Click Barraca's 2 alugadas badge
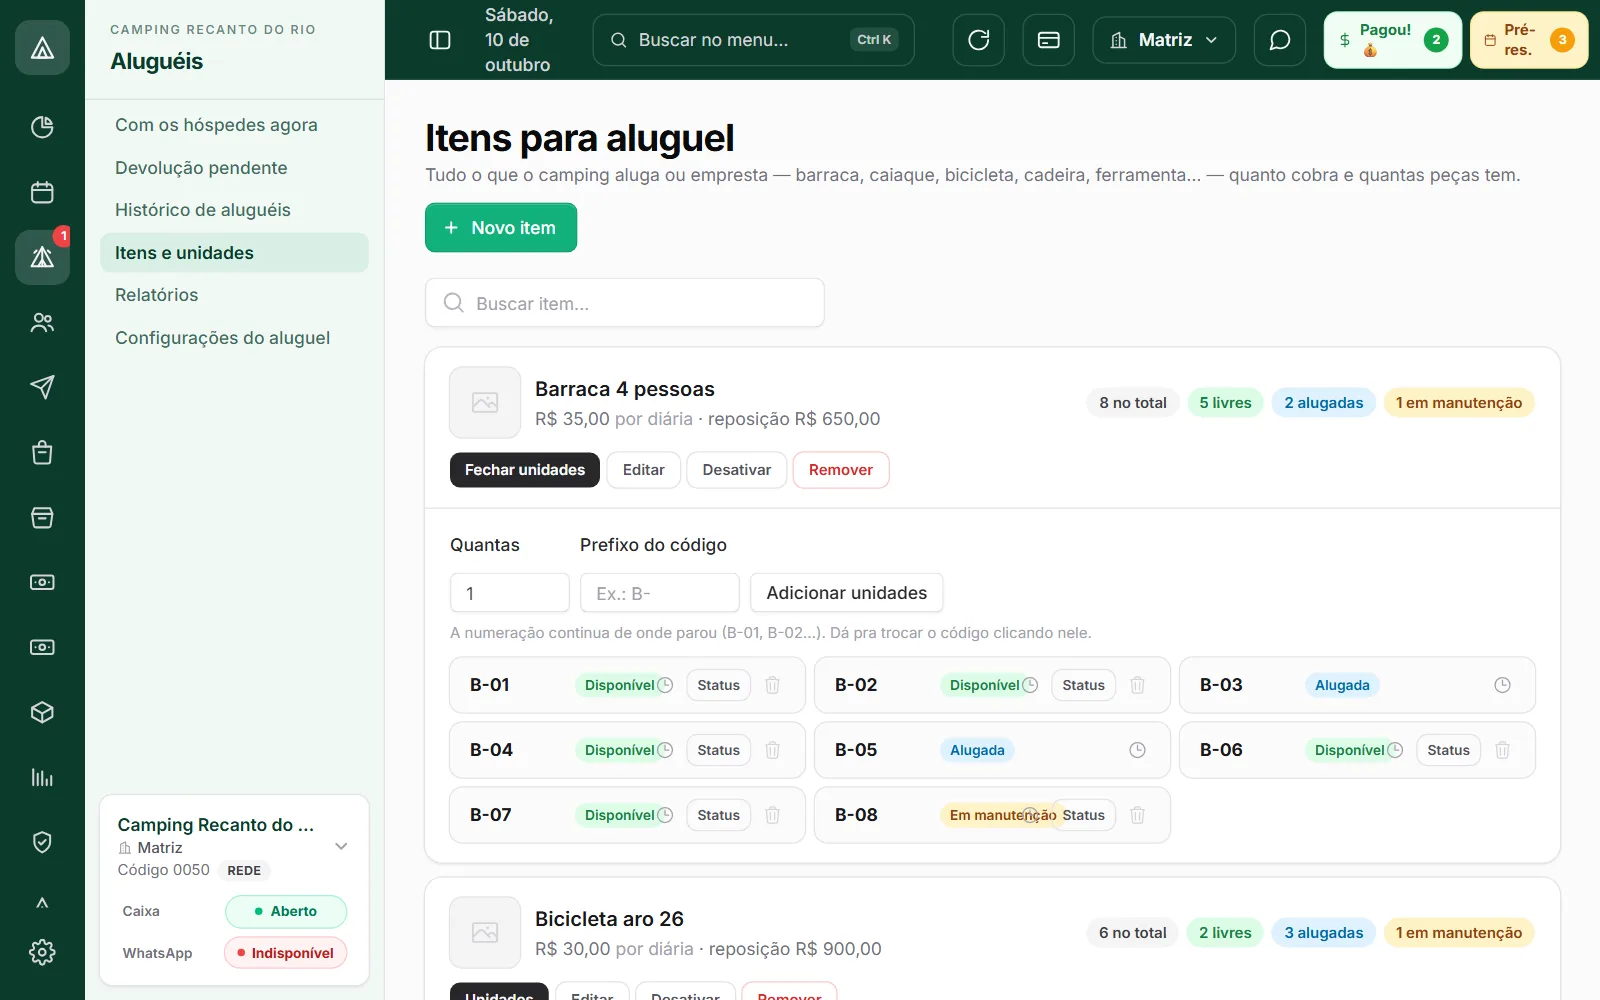This screenshot has width=1600, height=1000. pyautogui.click(x=1324, y=403)
